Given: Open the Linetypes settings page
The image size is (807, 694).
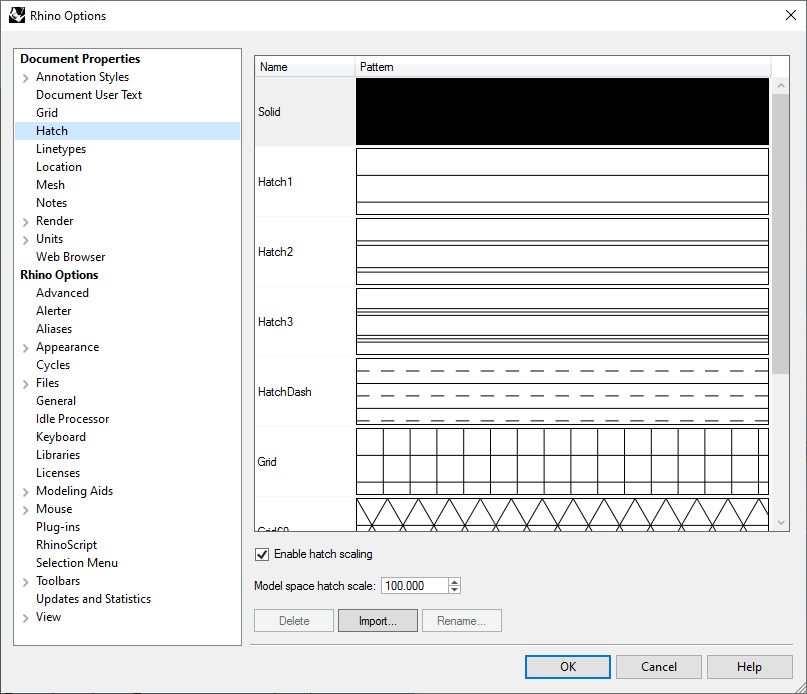Looking at the screenshot, I should [61, 149].
